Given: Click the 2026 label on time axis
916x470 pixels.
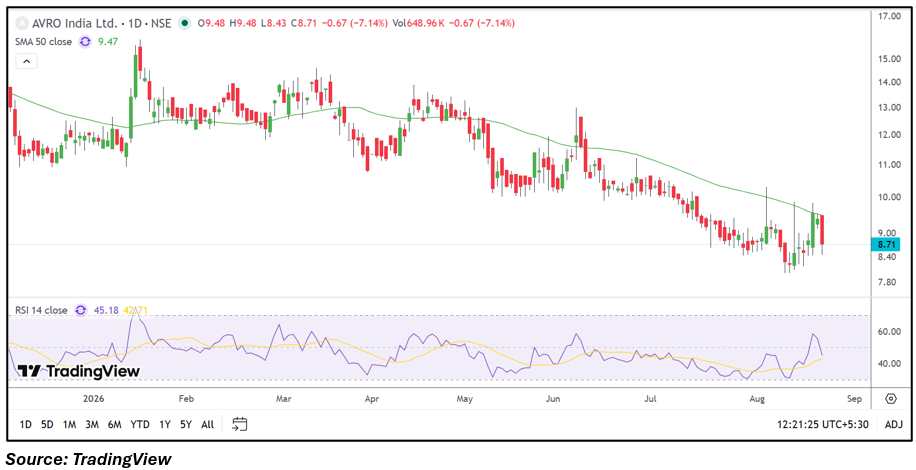Looking at the screenshot, I should tap(92, 399).
